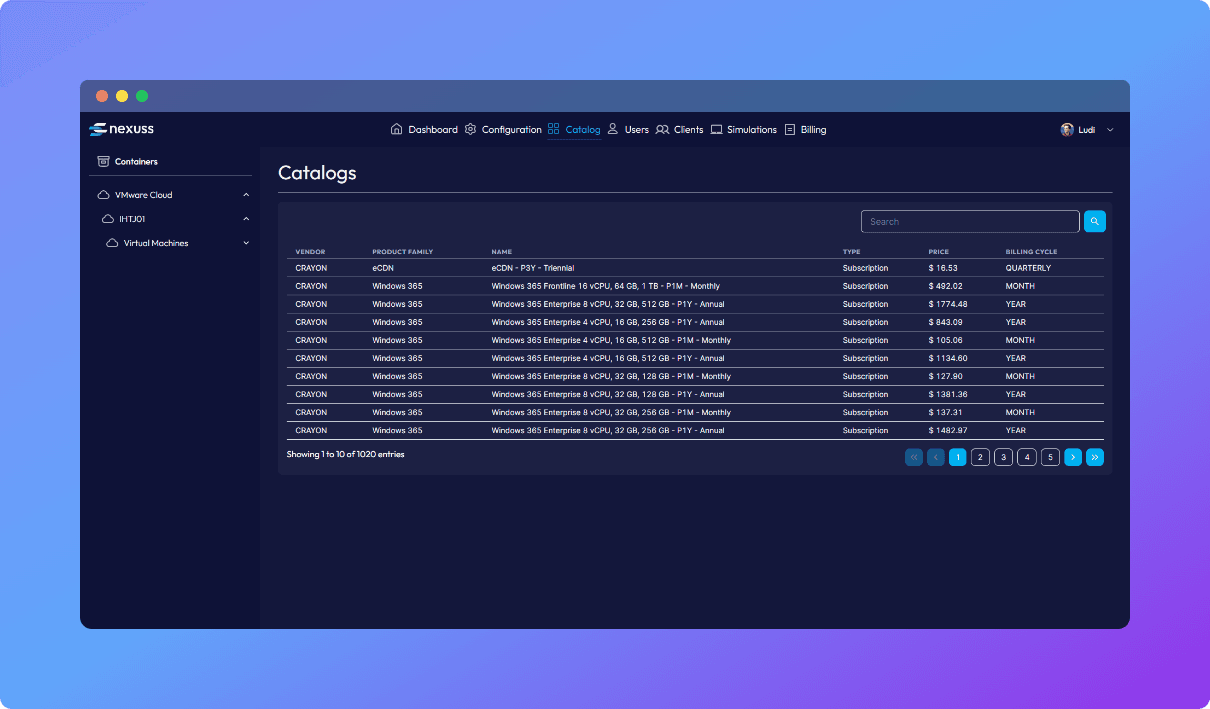This screenshot has height=709, width=1210.
Task: Click the Dashboard home icon
Action: [396, 129]
